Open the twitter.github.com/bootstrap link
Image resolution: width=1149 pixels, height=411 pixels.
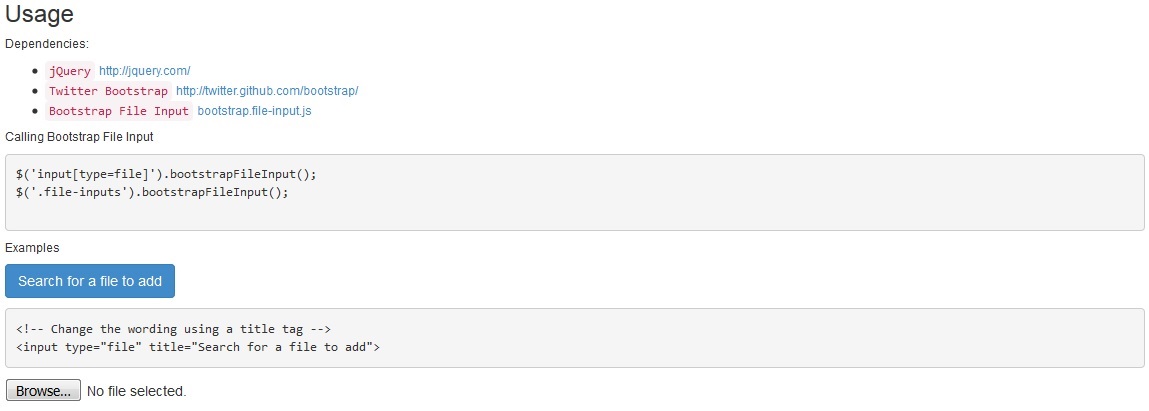[x=267, y=91]
